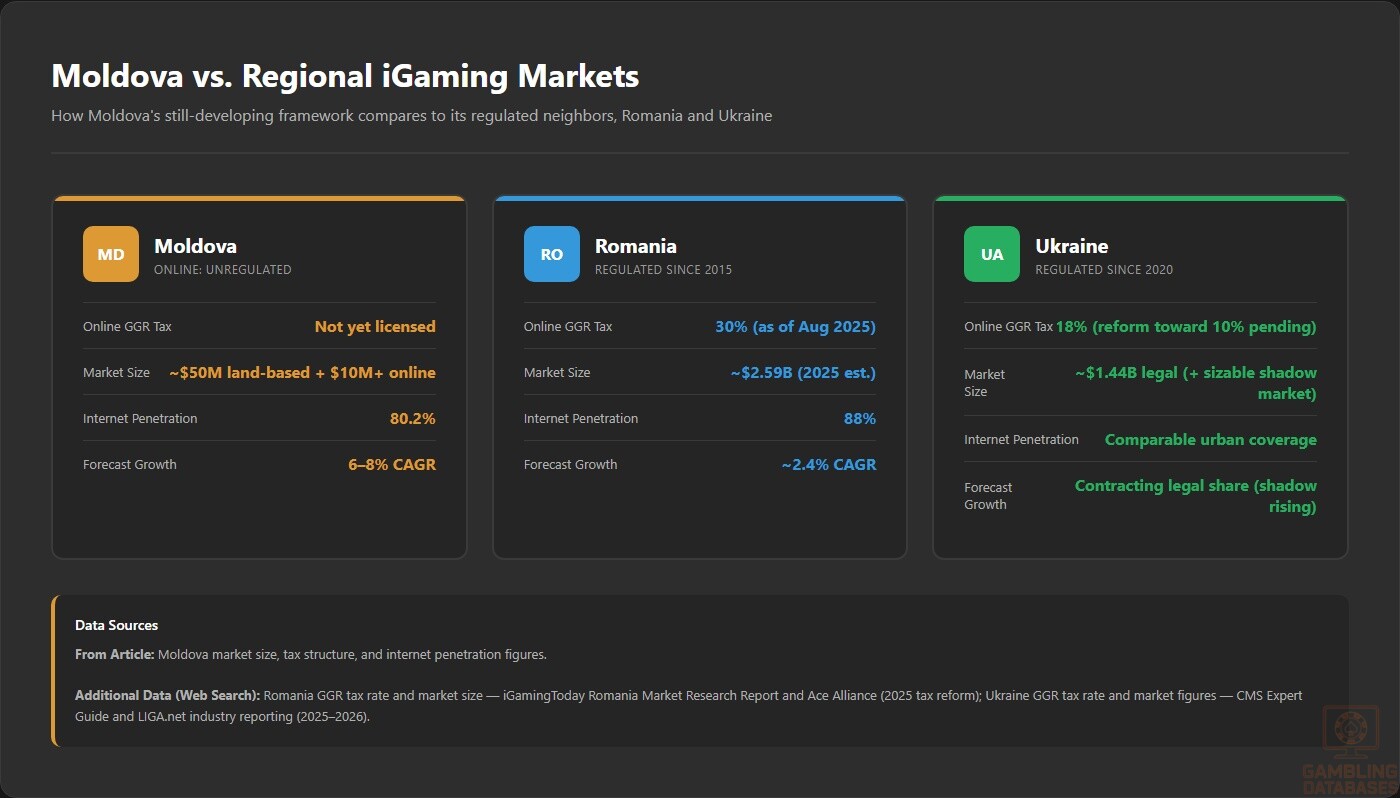Screen dimensions: 1400x798
Task: Click Romania's ~$2.59B market size
Action: pos(803,372)
